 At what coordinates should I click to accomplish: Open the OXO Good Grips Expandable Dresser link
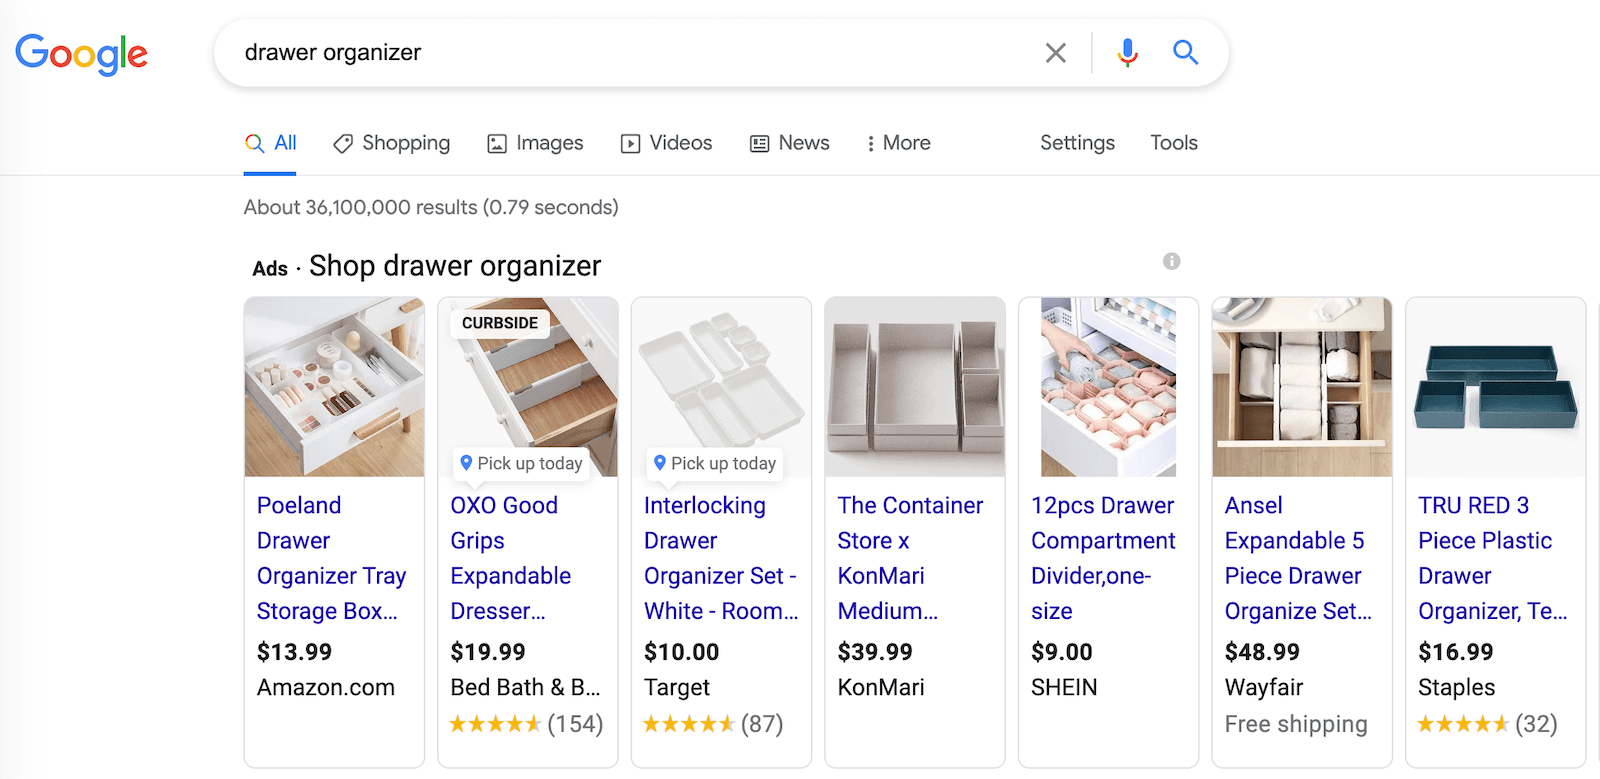click(511, 558)
